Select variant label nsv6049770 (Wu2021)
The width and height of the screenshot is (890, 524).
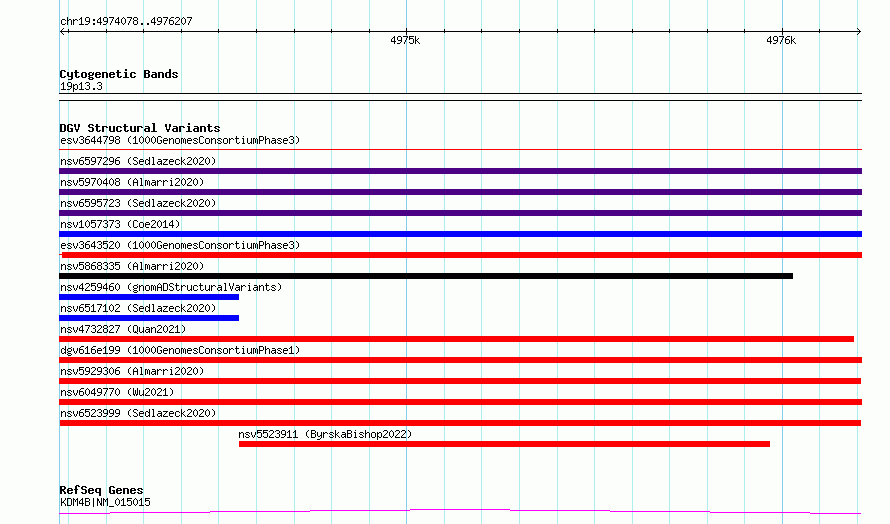(117, 392)
